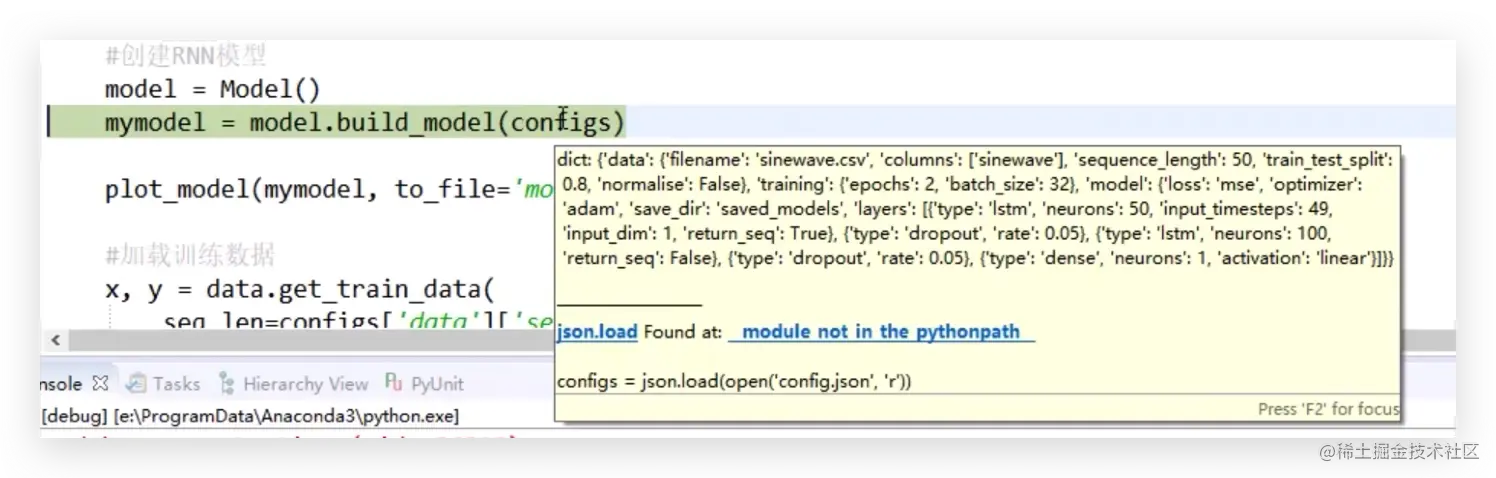Click the PyUnit tab icon
Screen dimensions: 1496x478
[393, 382]
